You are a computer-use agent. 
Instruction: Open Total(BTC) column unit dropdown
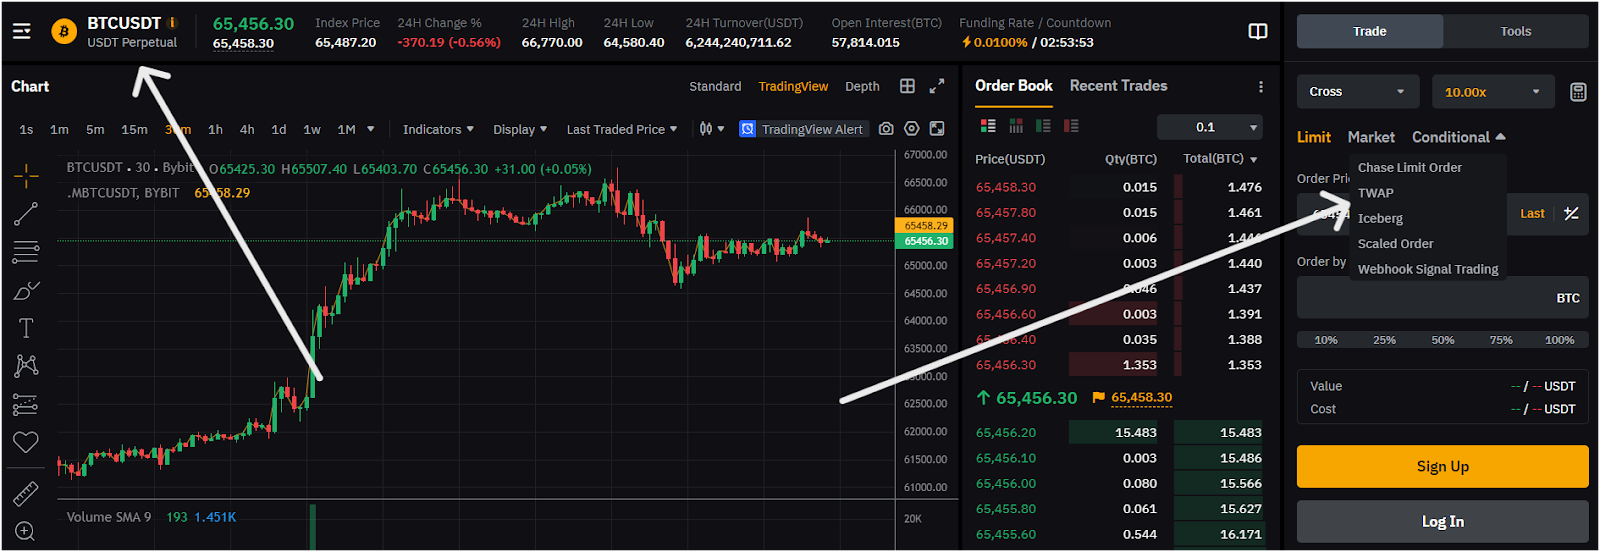(1221, 159)
